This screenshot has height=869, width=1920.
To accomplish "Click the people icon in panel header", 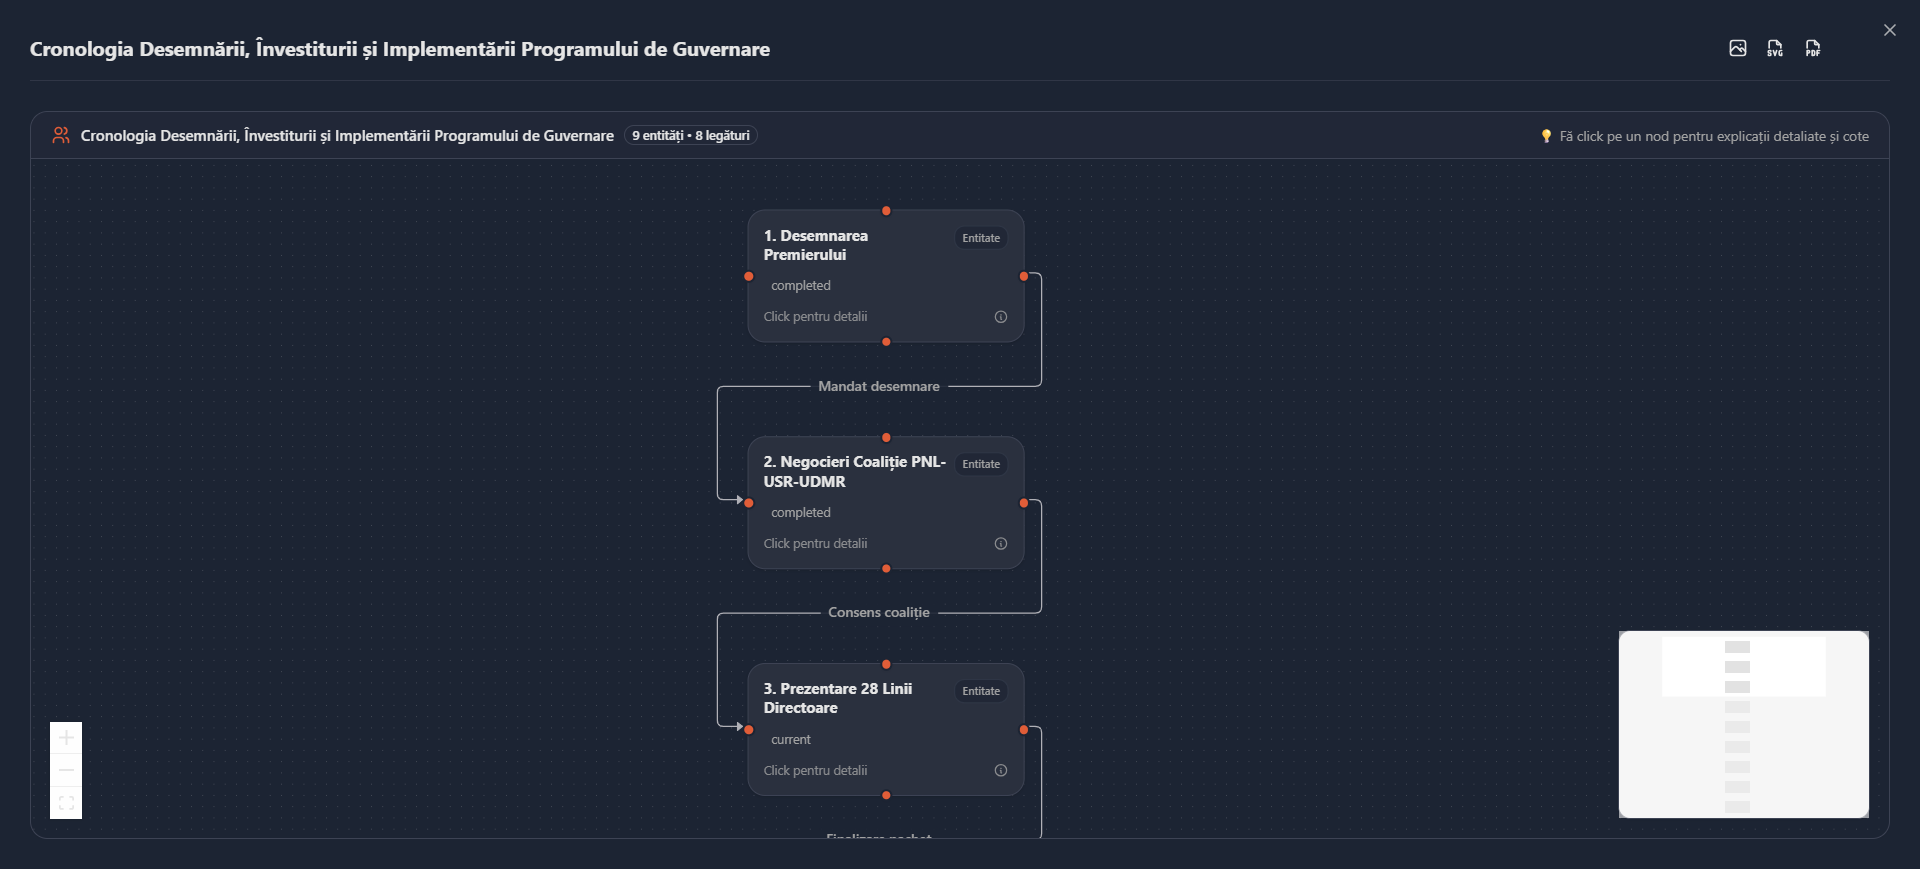I will pyautogui.click(x=61, y=135).
